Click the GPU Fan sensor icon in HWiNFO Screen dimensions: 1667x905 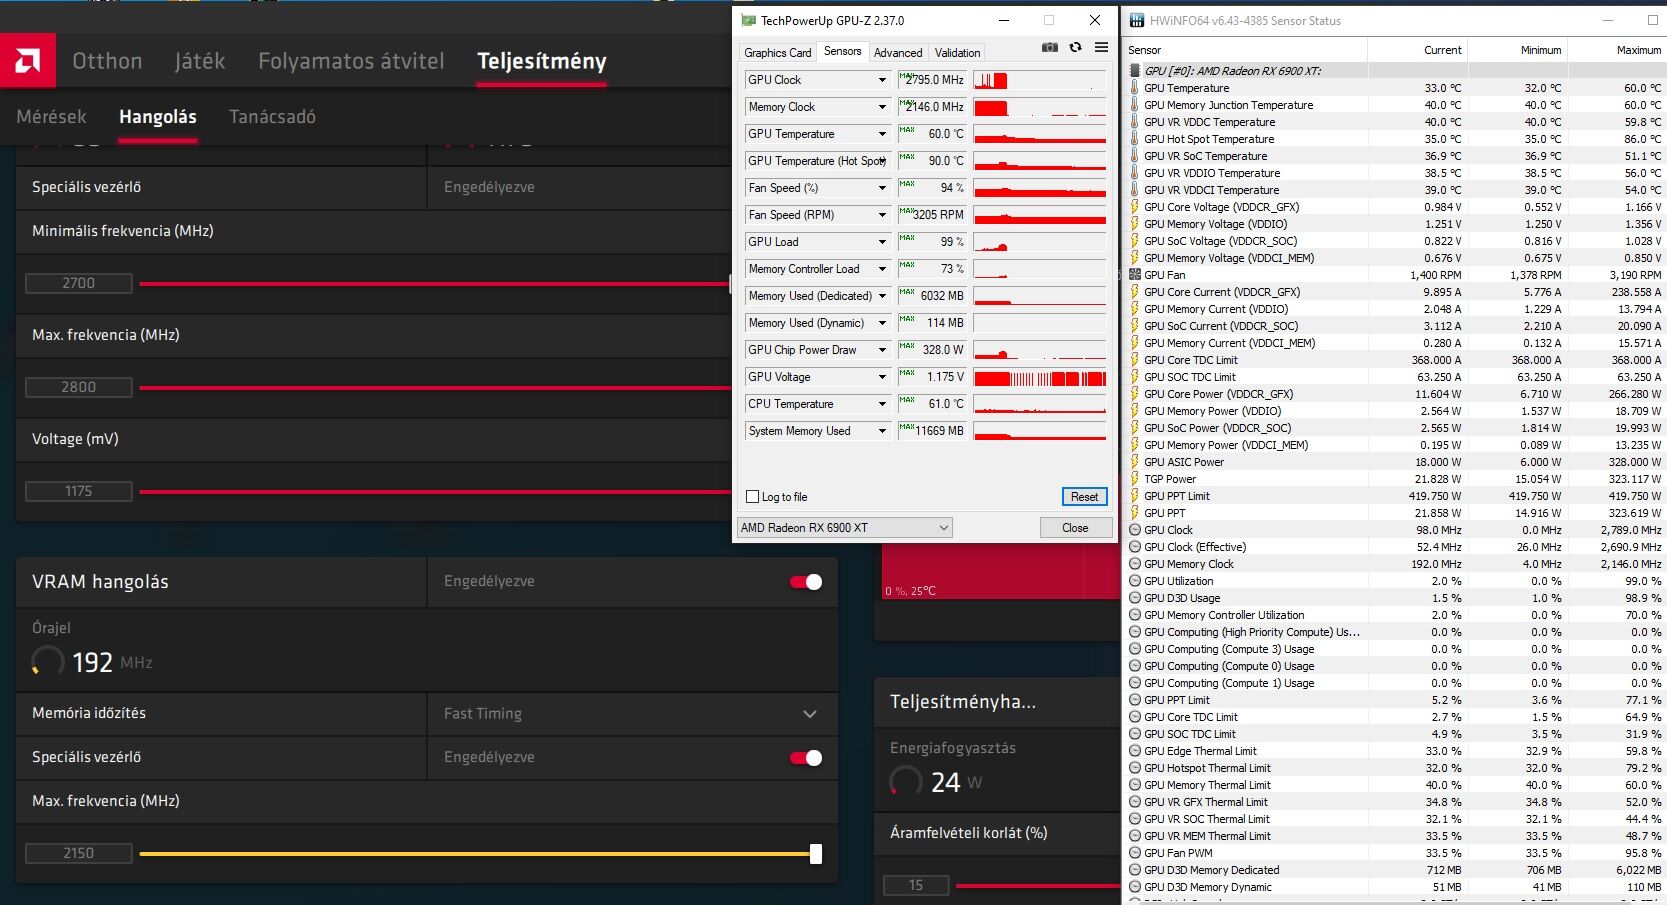click(1134, 275)
